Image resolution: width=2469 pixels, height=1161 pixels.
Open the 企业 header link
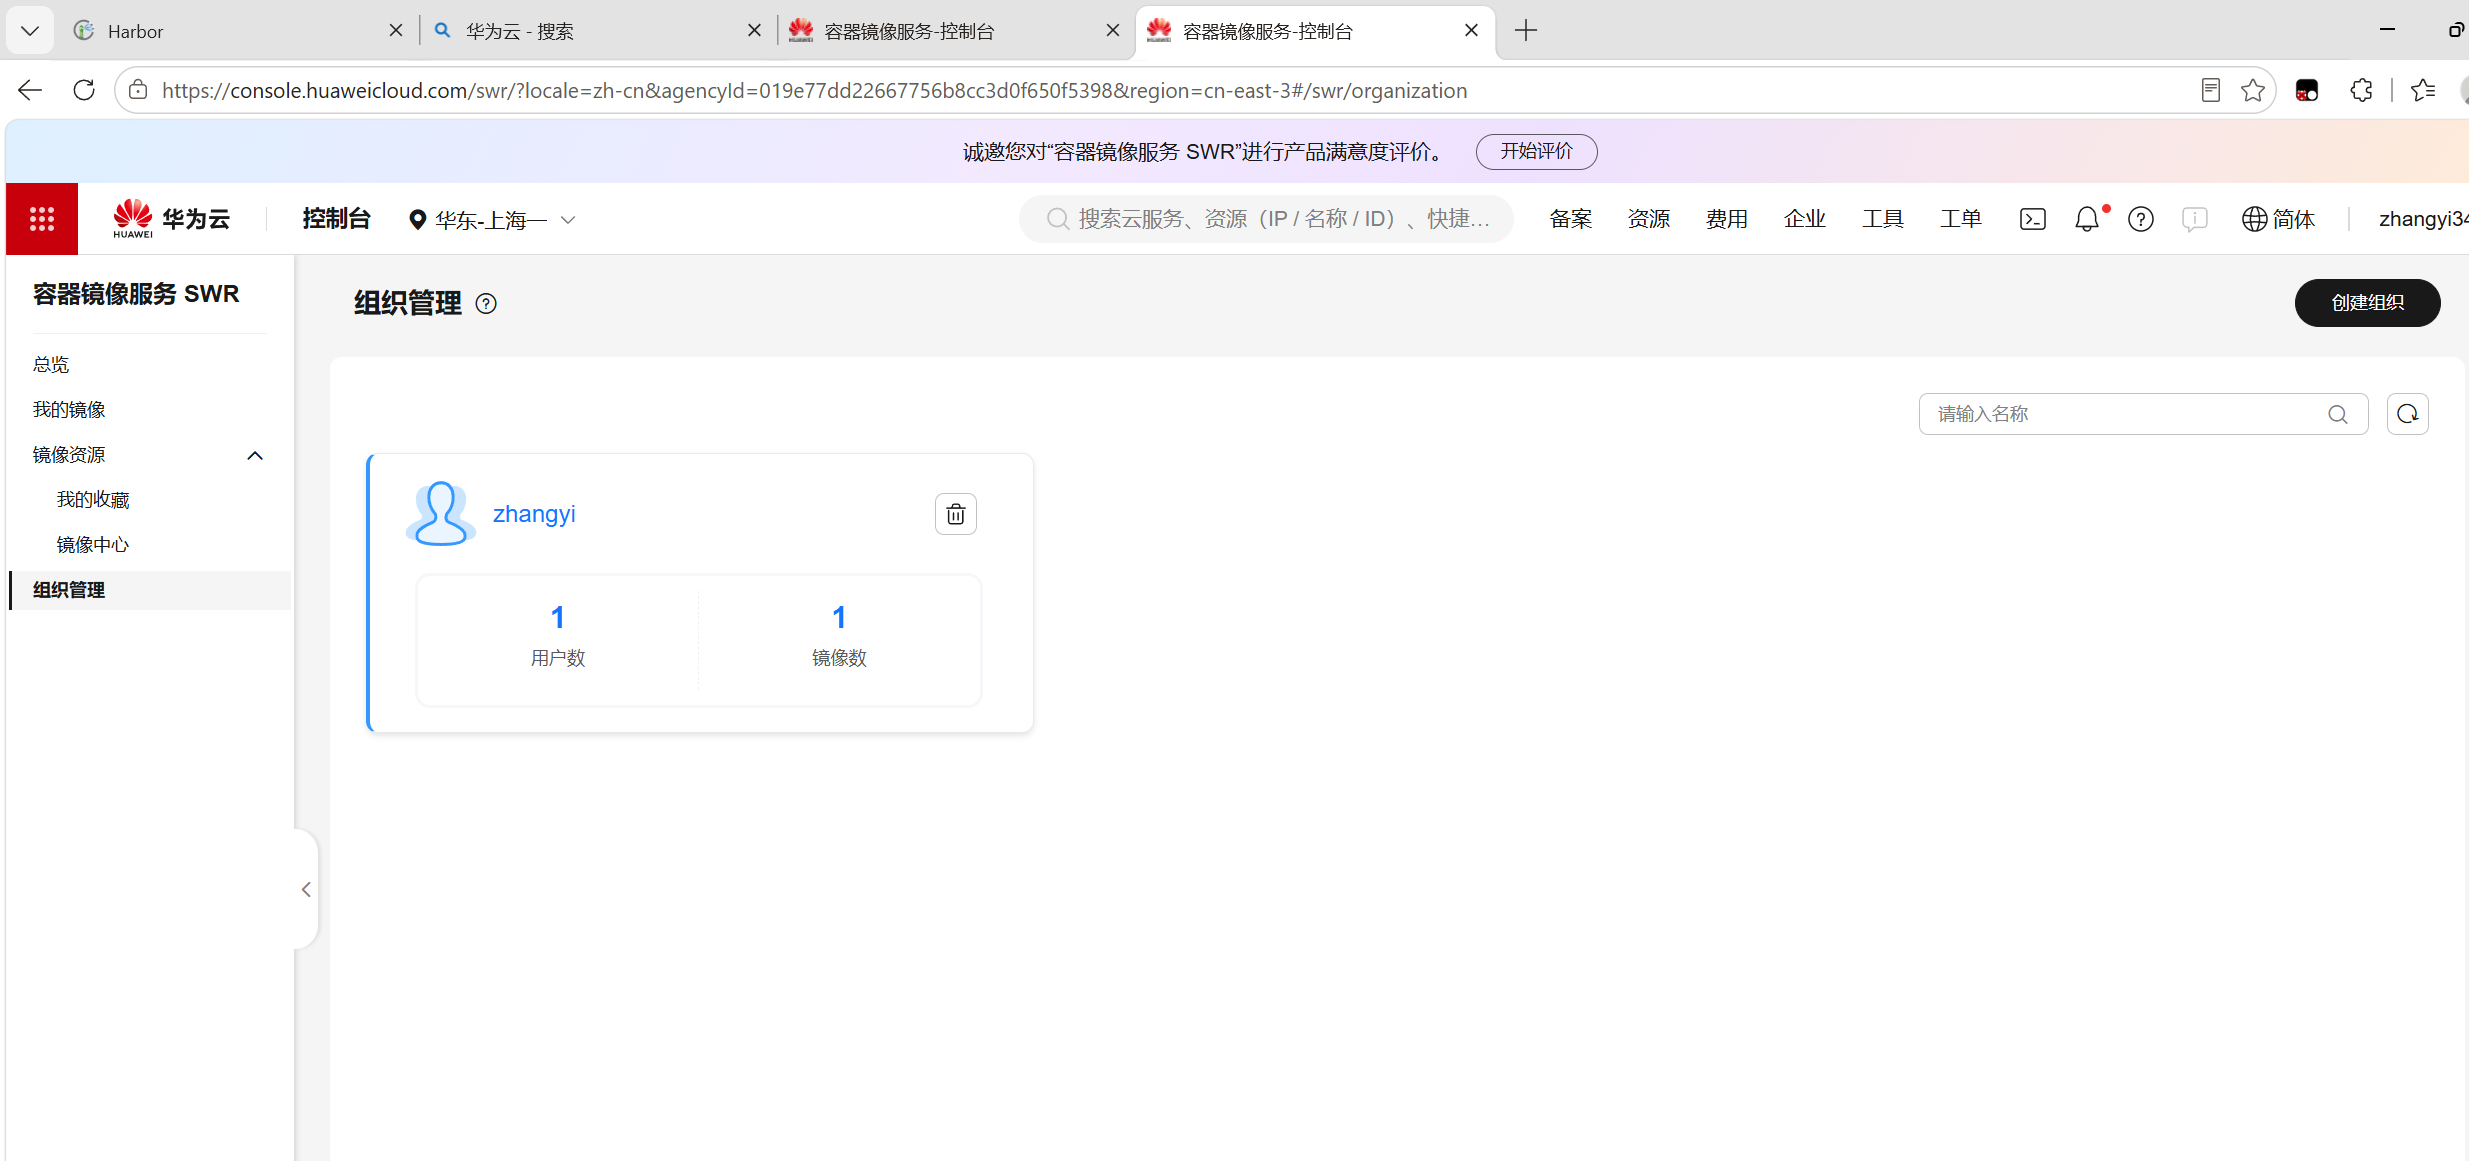(x=1805, y=219)
